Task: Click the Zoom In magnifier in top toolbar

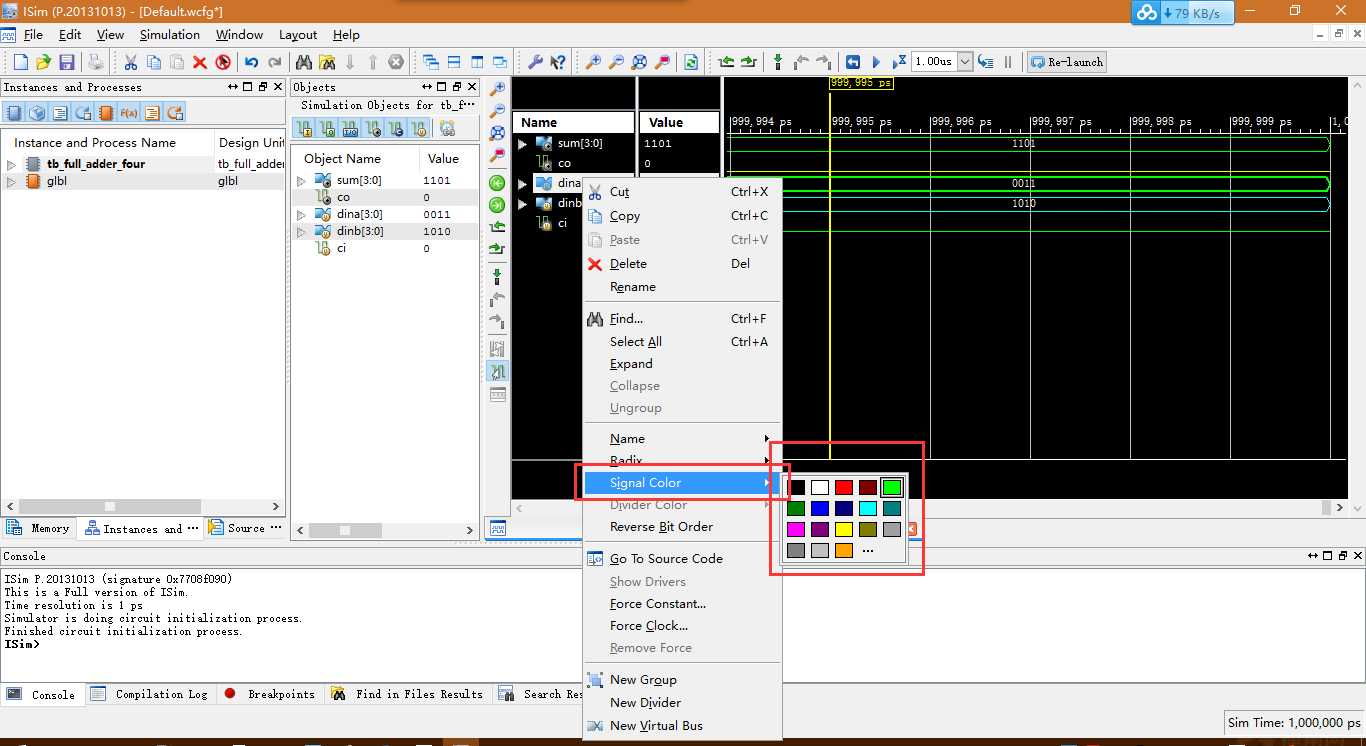Action: click(593, 62)
